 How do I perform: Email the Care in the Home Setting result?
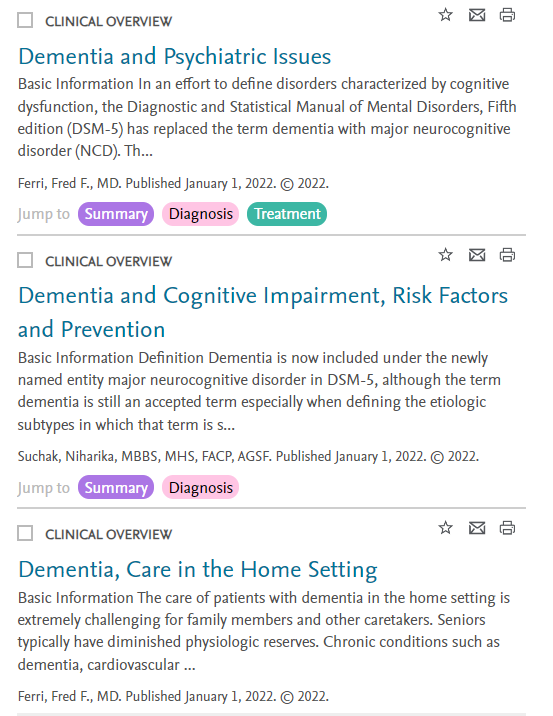click(x=477, y=528)
